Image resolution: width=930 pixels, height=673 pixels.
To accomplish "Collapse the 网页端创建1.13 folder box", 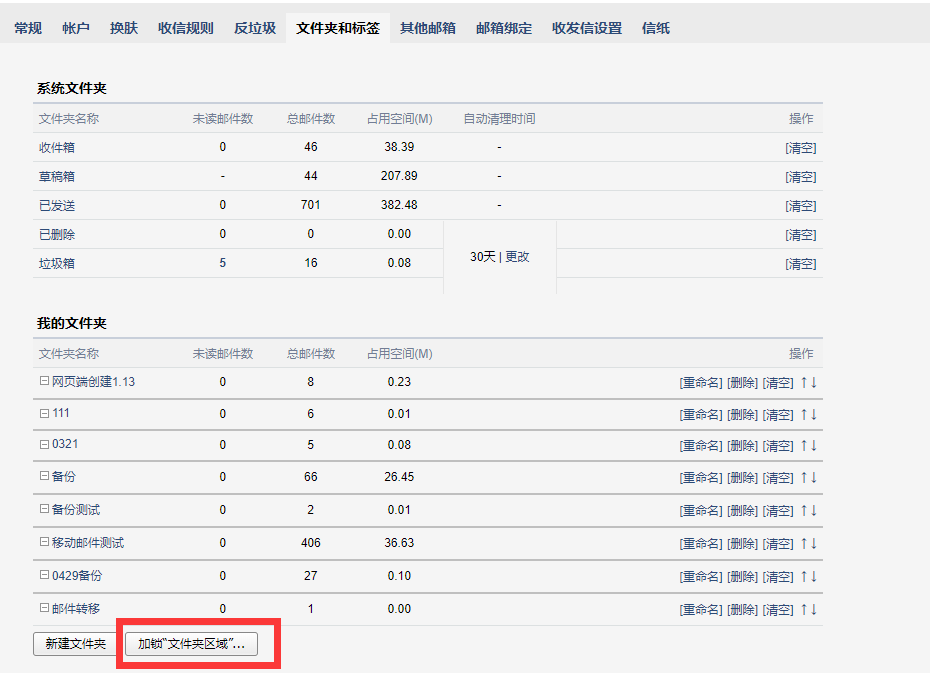I will click(x=44, y=381).
